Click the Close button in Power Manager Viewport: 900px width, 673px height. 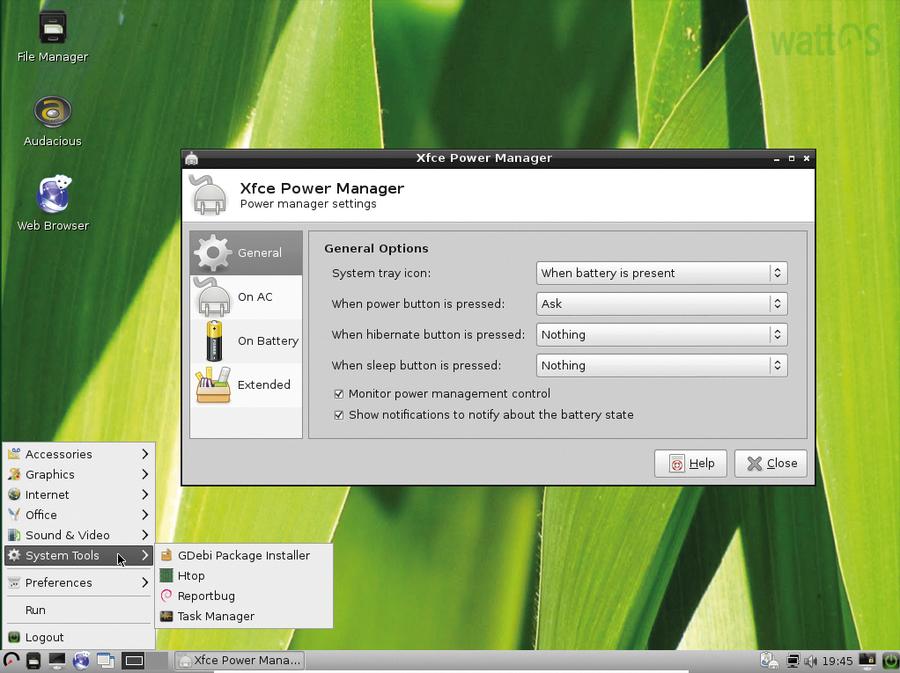click(771, 464)
